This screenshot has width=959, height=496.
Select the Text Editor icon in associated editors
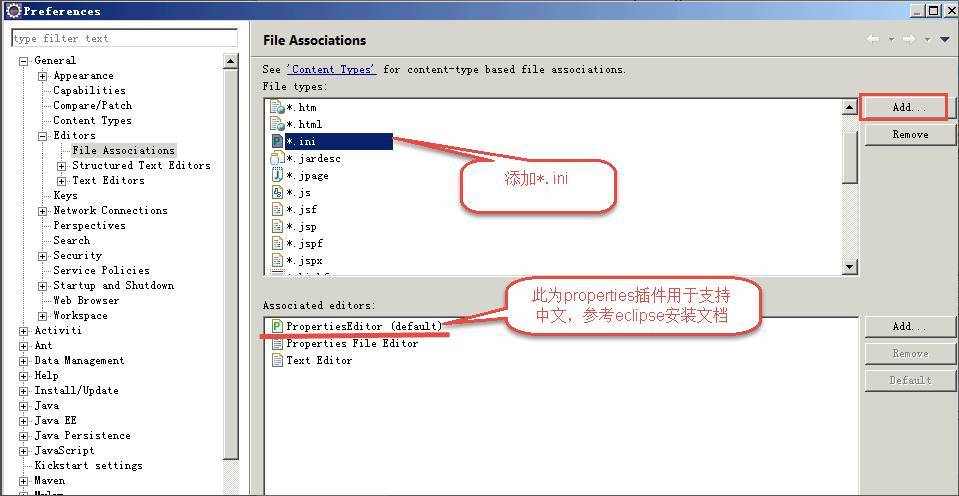[x=277, y=360]
